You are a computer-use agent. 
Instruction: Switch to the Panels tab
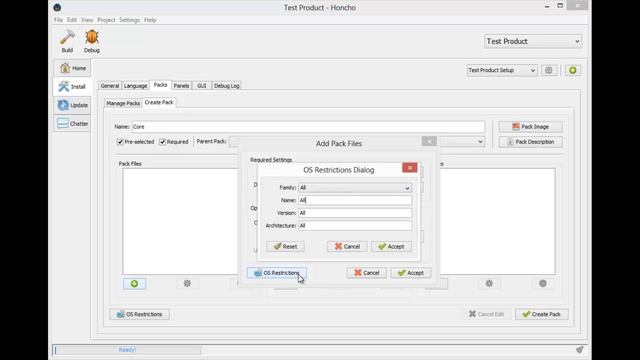click(x=181, y=86)
